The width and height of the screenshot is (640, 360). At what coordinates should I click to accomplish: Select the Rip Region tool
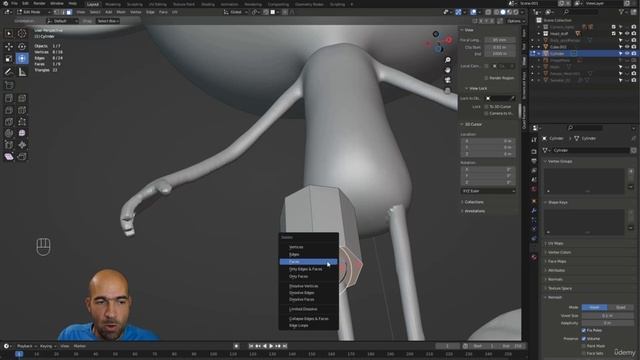(x=22, y=157)
